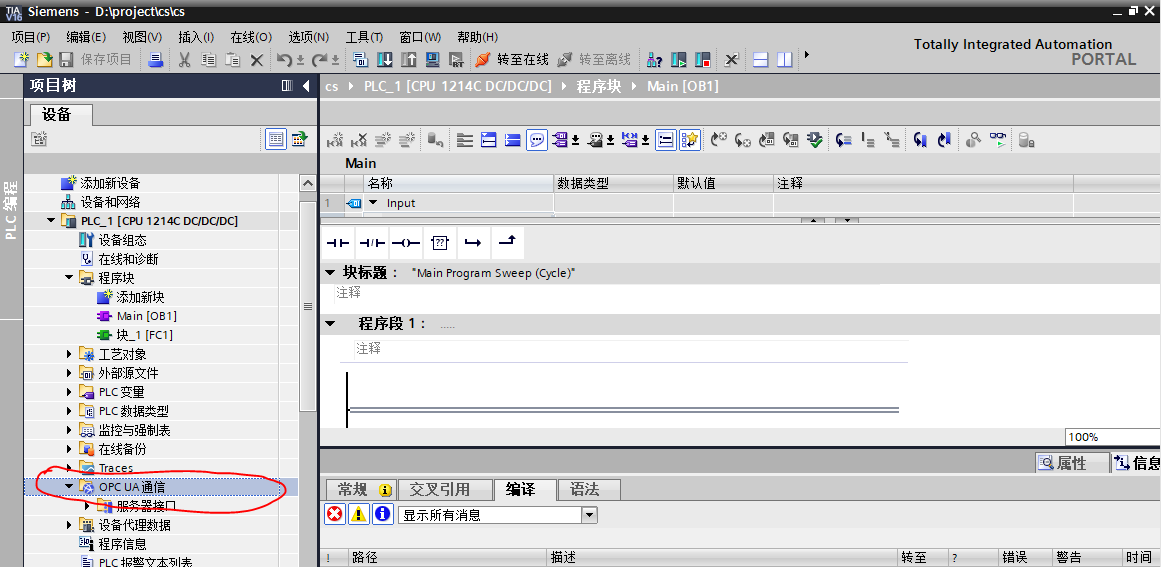Collapse 程序段 1 network
The width and height of the screenshot is (1162, 567).
click(x=331, y=324)
